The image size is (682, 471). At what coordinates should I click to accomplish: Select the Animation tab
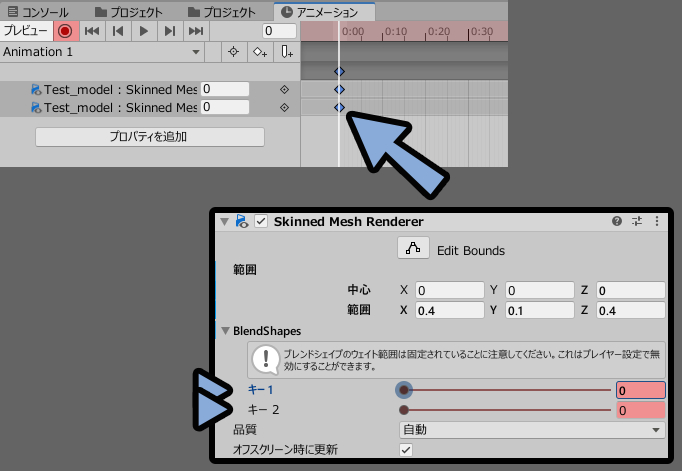[x=324, y=12]
